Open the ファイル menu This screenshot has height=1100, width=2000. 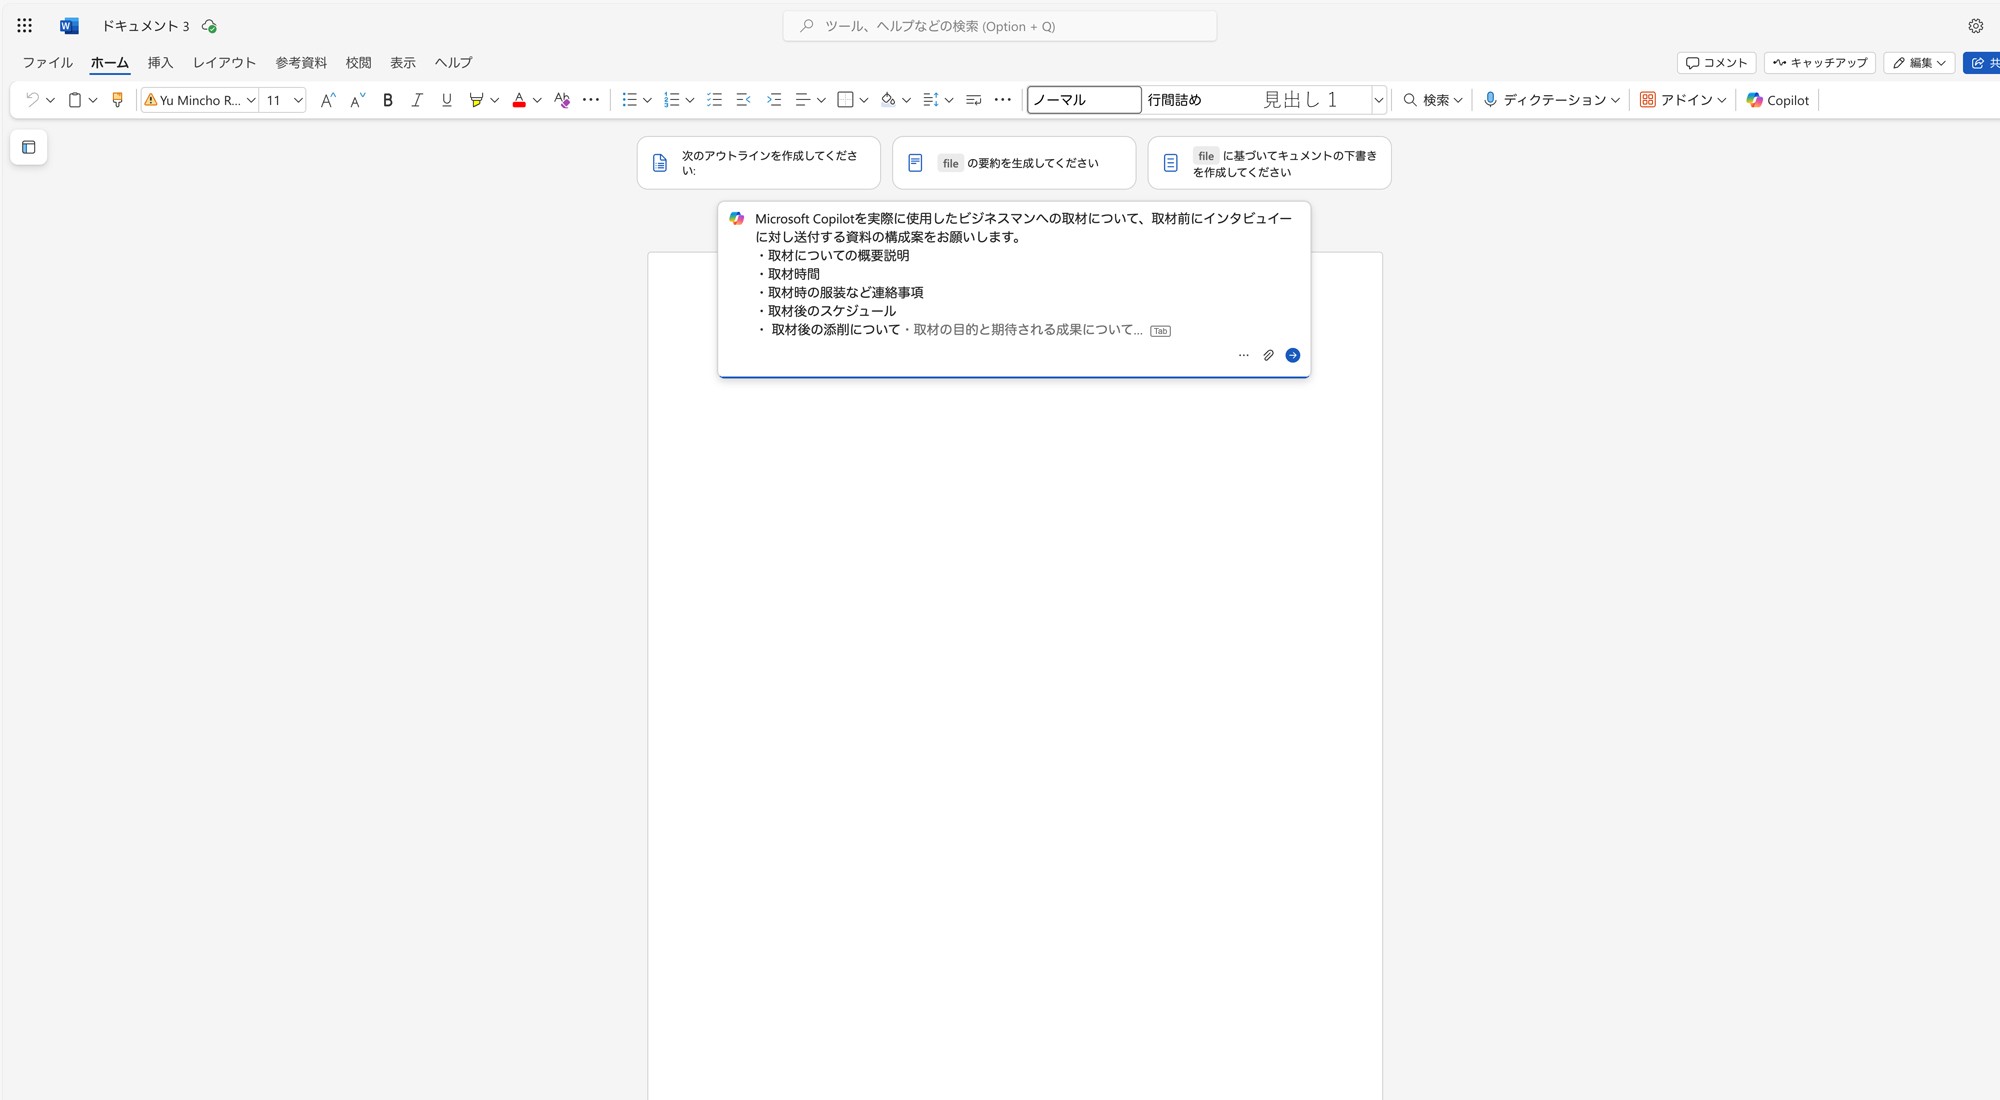click(x=48, y=63)
